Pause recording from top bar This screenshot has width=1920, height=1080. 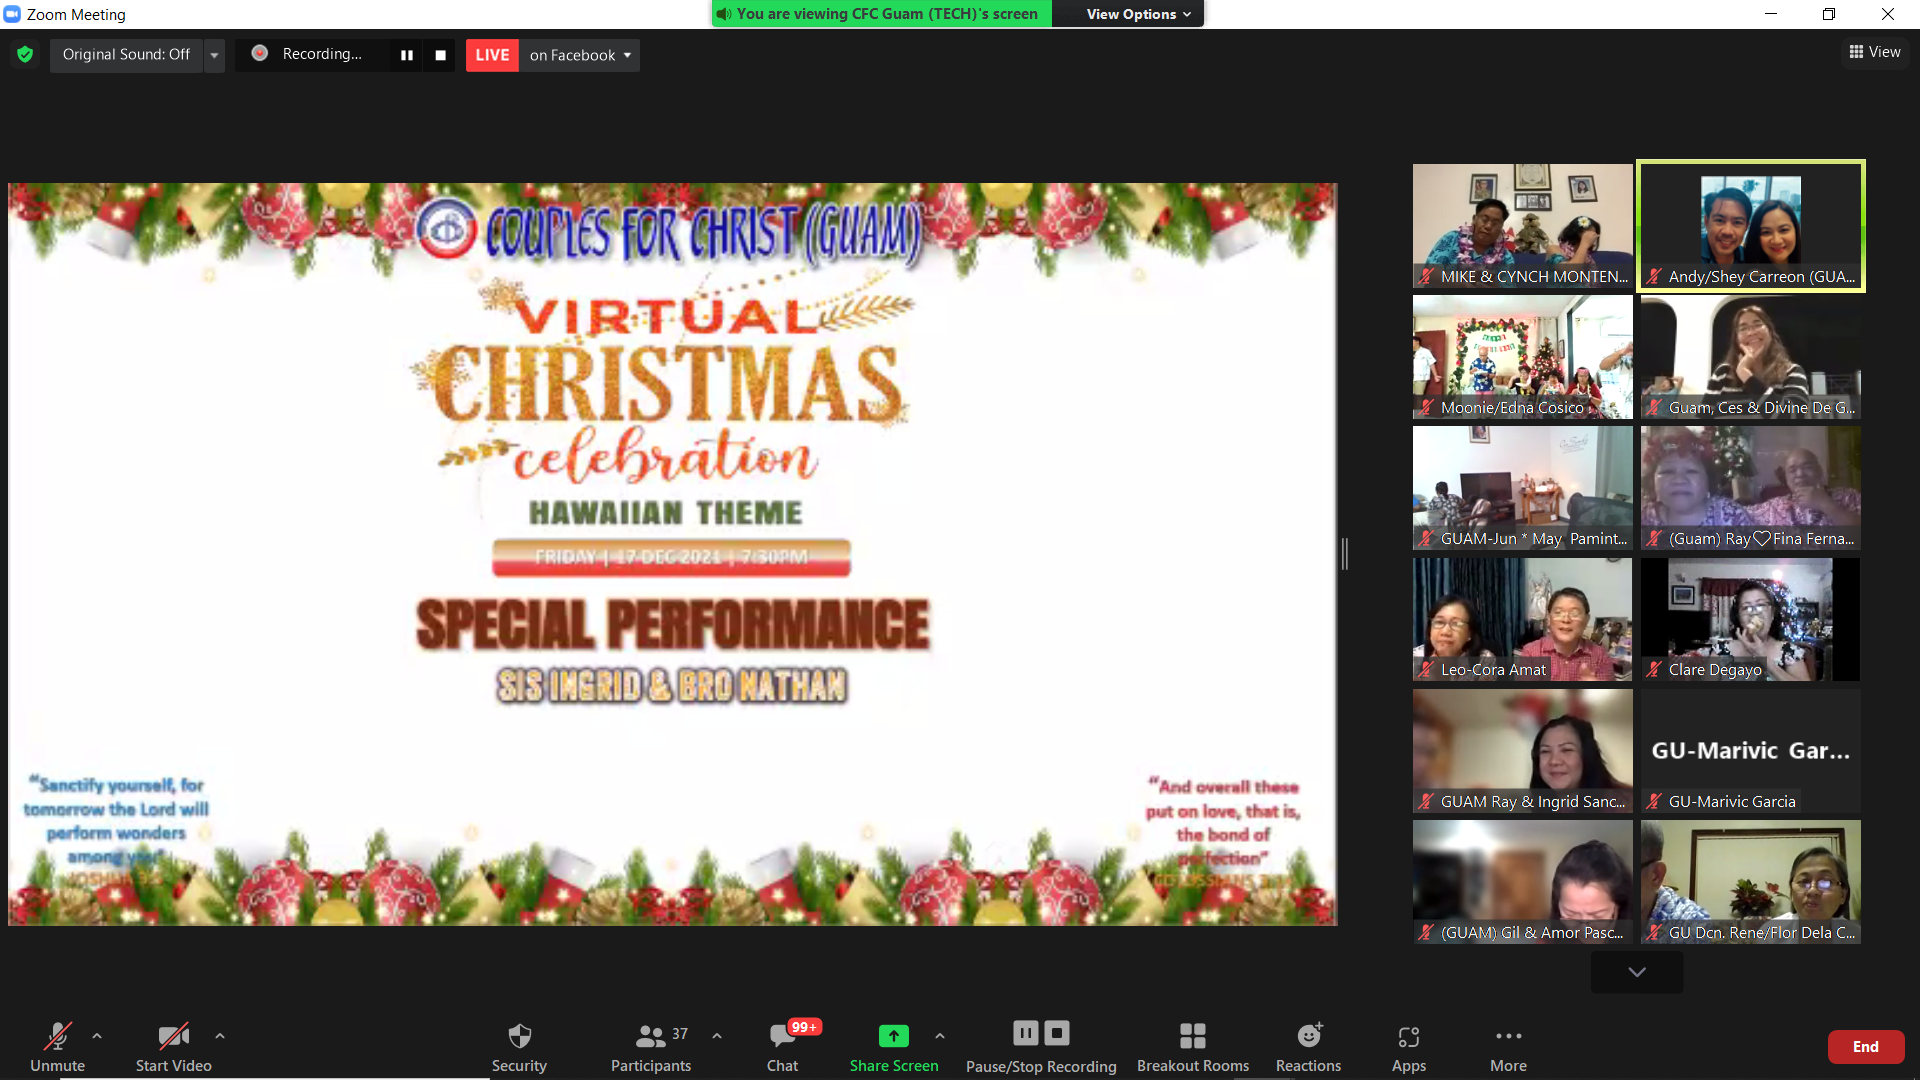(407, 55)
